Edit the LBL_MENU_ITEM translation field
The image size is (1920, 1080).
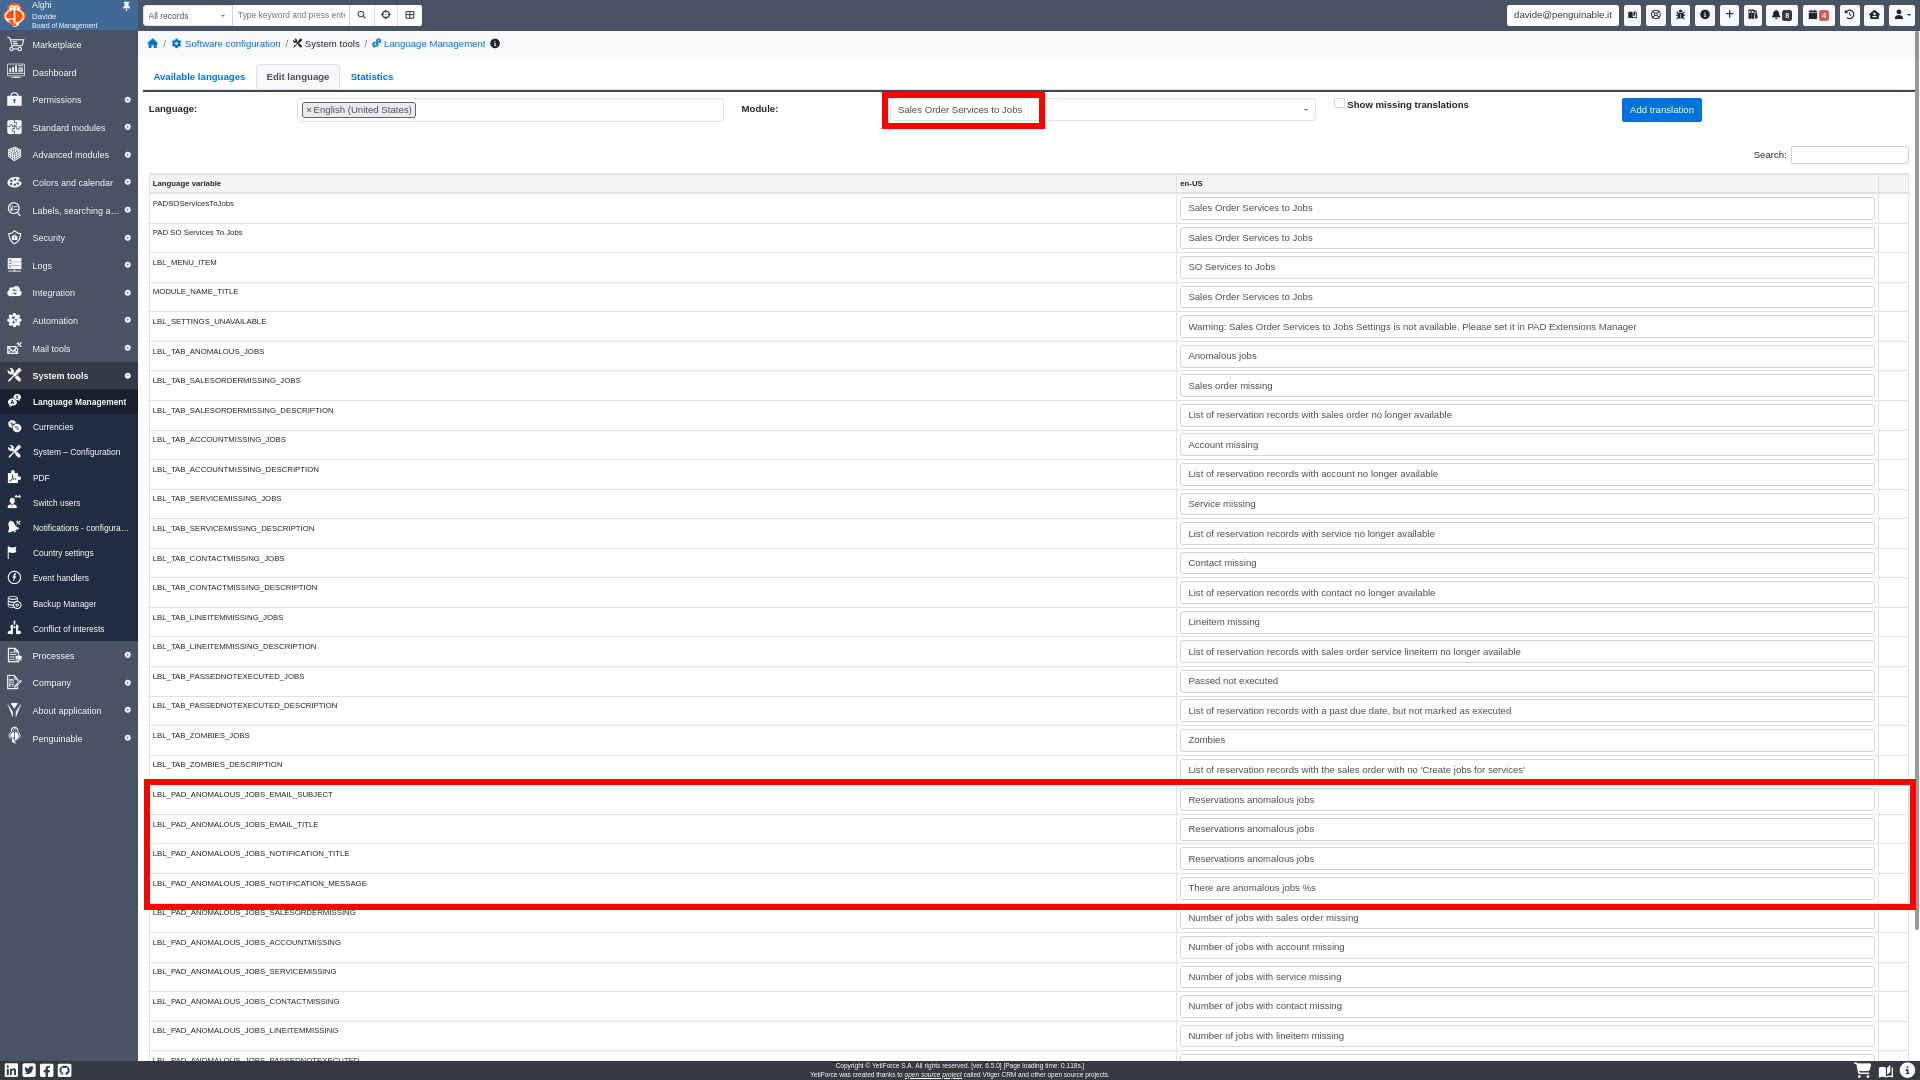click(1527, 267)
